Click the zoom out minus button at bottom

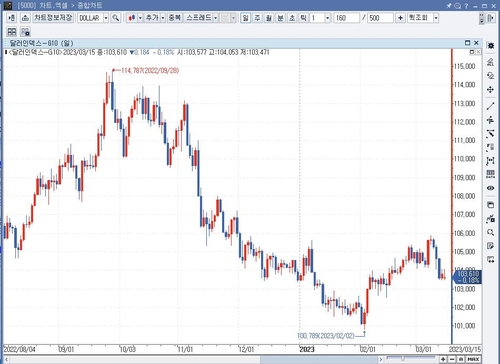452,359
